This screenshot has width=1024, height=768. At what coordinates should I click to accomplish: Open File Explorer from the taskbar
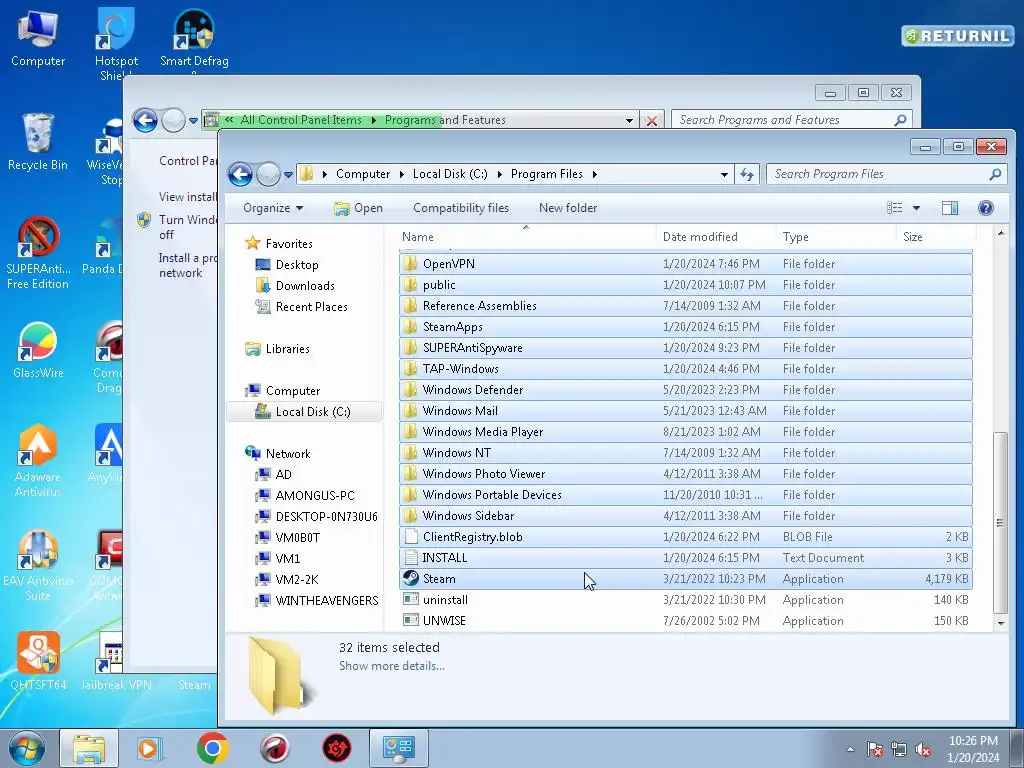tap(89, 748)
